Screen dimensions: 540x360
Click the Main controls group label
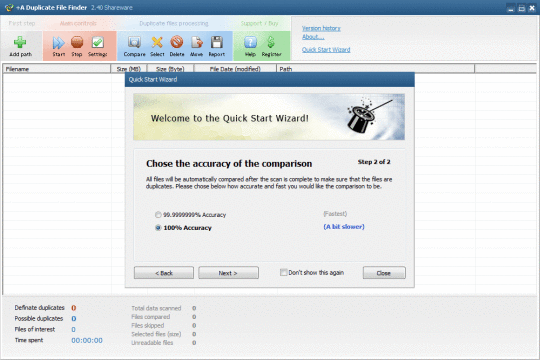coord(78,23)
